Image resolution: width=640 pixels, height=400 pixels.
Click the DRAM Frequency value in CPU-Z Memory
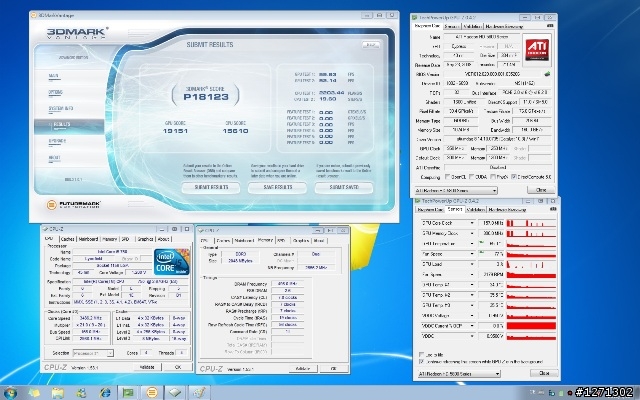tap(287, 284)
